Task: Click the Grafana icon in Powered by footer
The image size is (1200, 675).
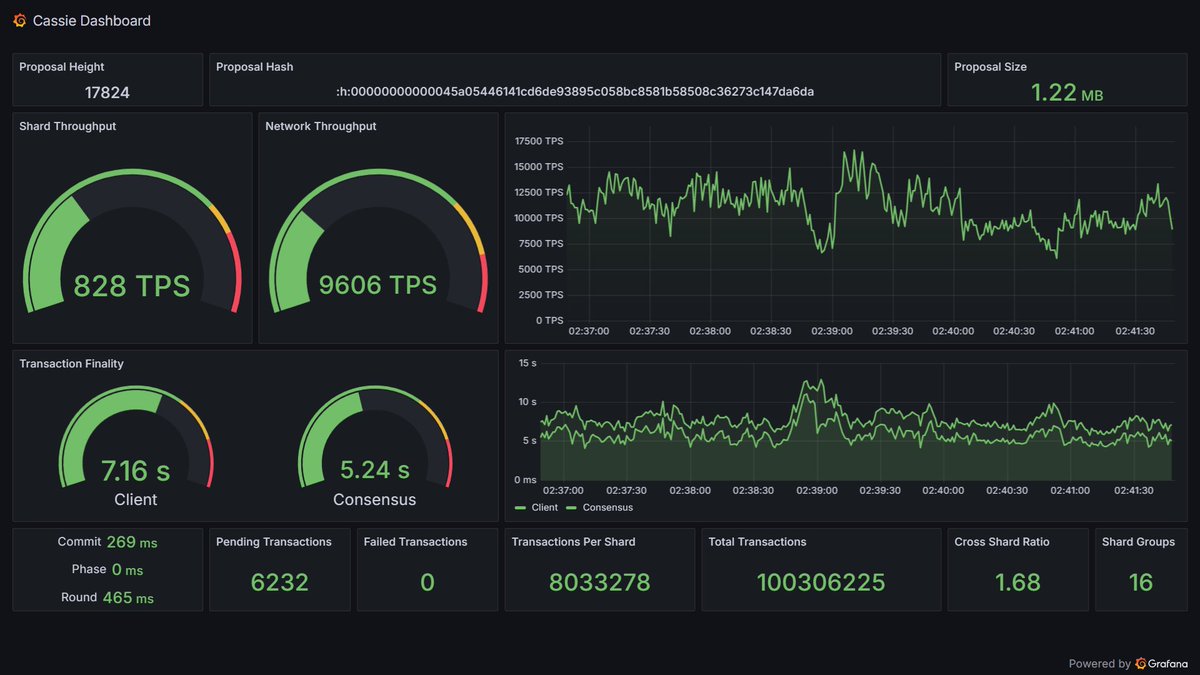Action: coord(1144,663)
